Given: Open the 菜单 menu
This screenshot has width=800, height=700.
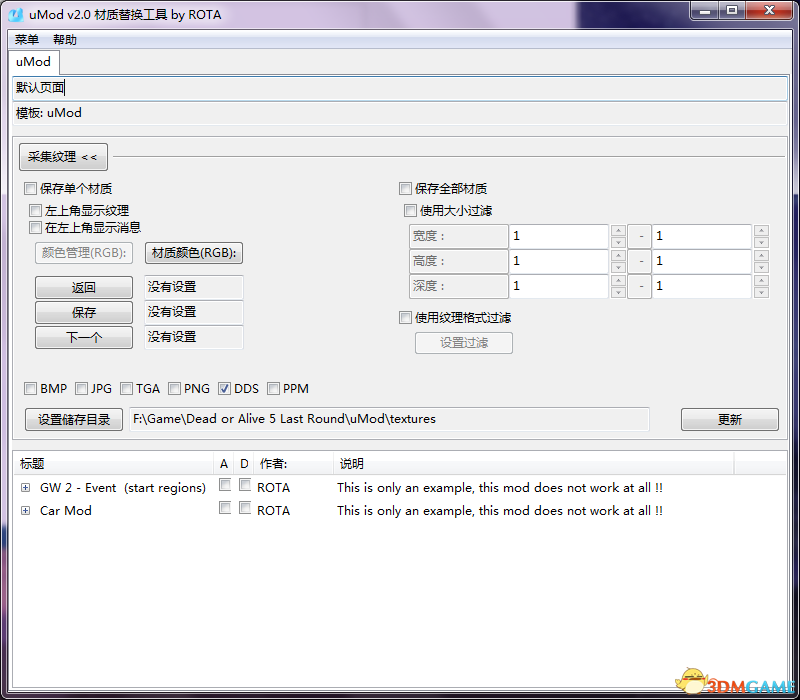Looking at the screenshot, I should (x=27, y=39).
